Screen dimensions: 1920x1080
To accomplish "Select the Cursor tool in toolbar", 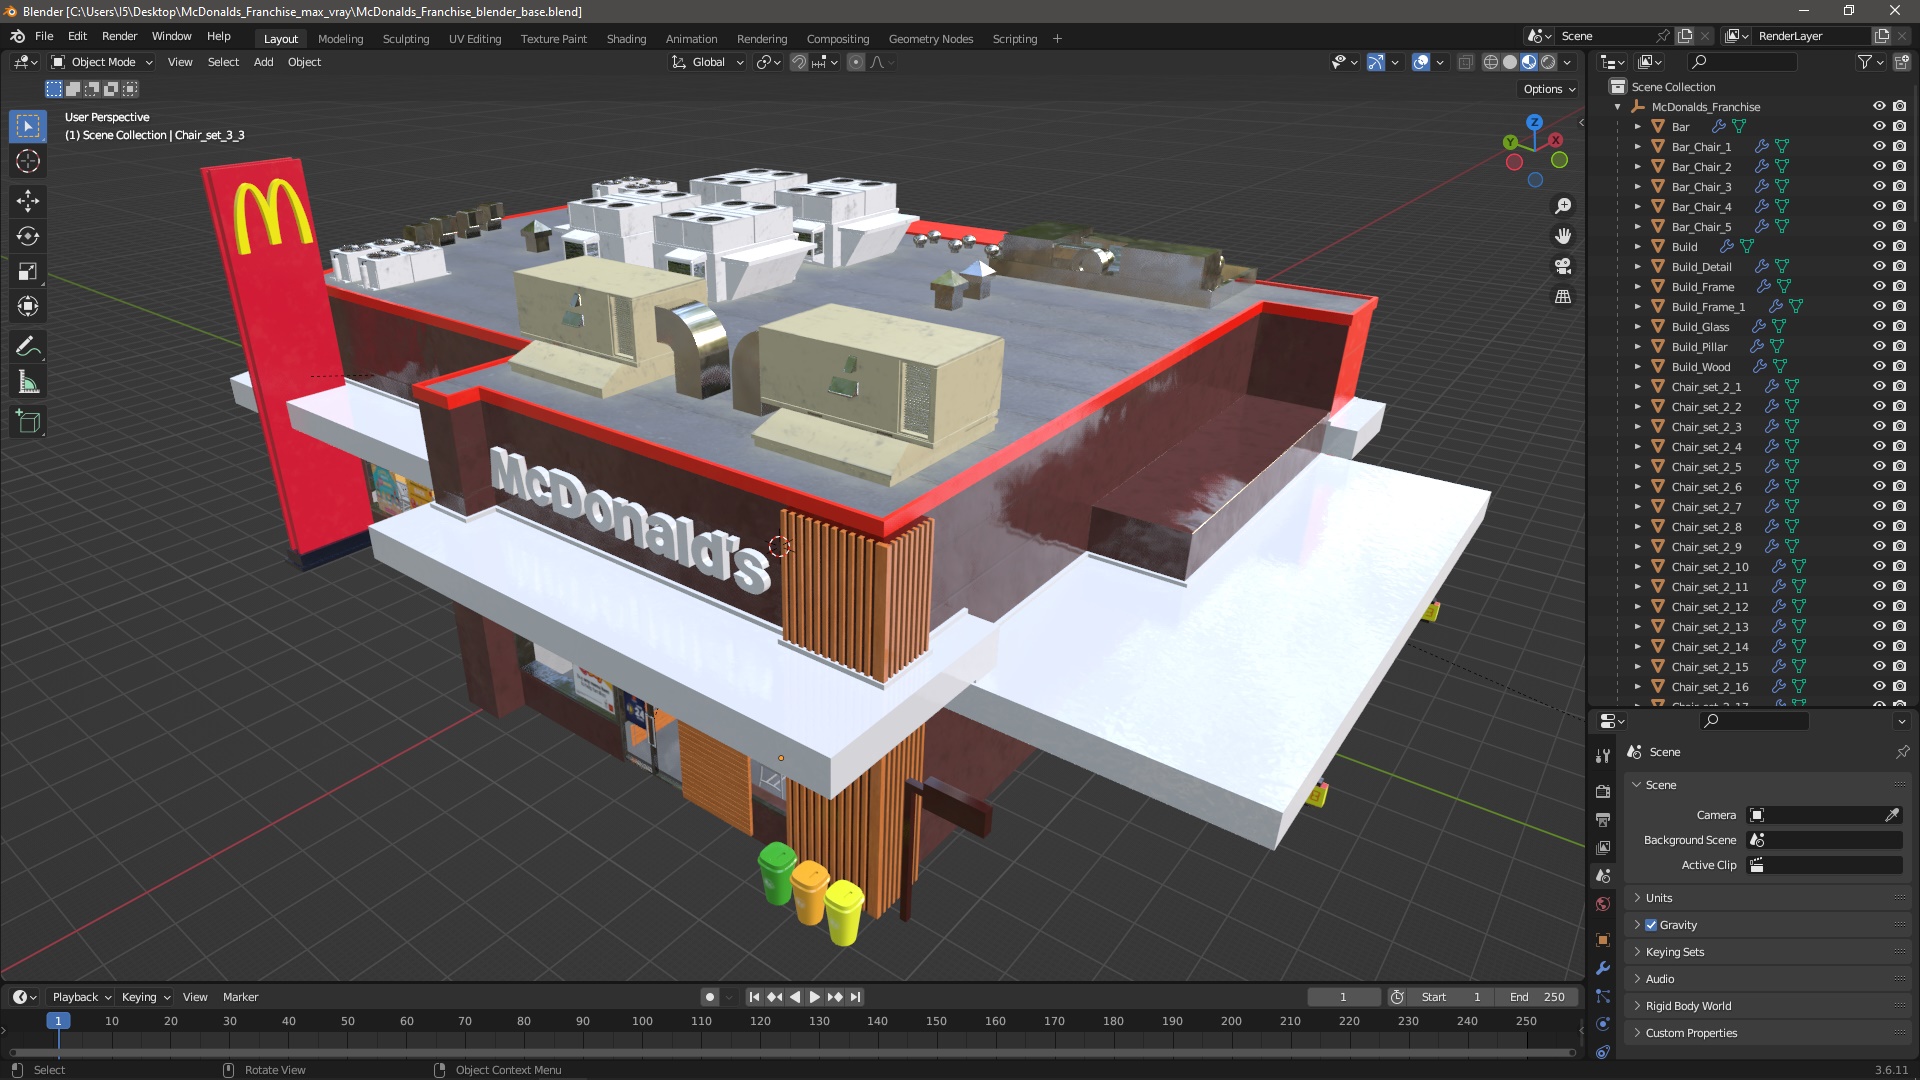I will pyautogui.click(x=28, y=161).
